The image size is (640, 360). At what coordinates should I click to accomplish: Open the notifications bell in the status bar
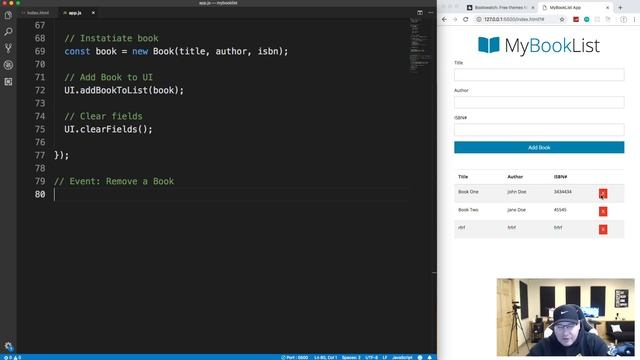pyautogui.click(x=429, y=357)
